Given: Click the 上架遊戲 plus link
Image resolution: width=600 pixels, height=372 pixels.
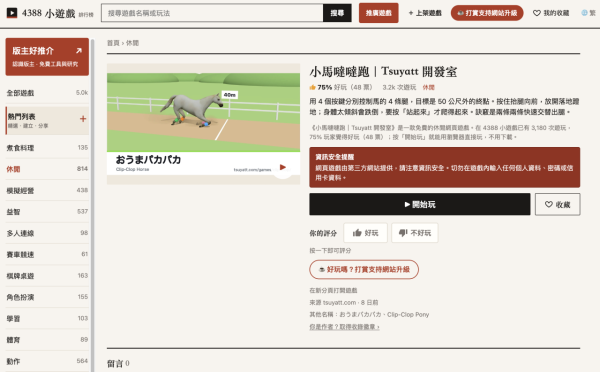Looking at the screenshot, I should coord(425,13).
